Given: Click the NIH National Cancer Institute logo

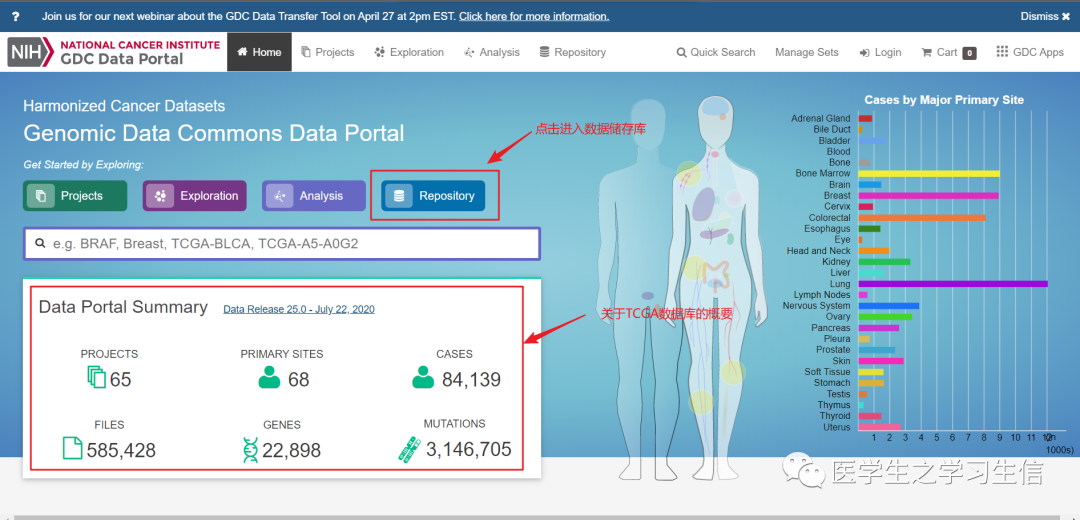Looking at the screenshot, I should [114, 52].
